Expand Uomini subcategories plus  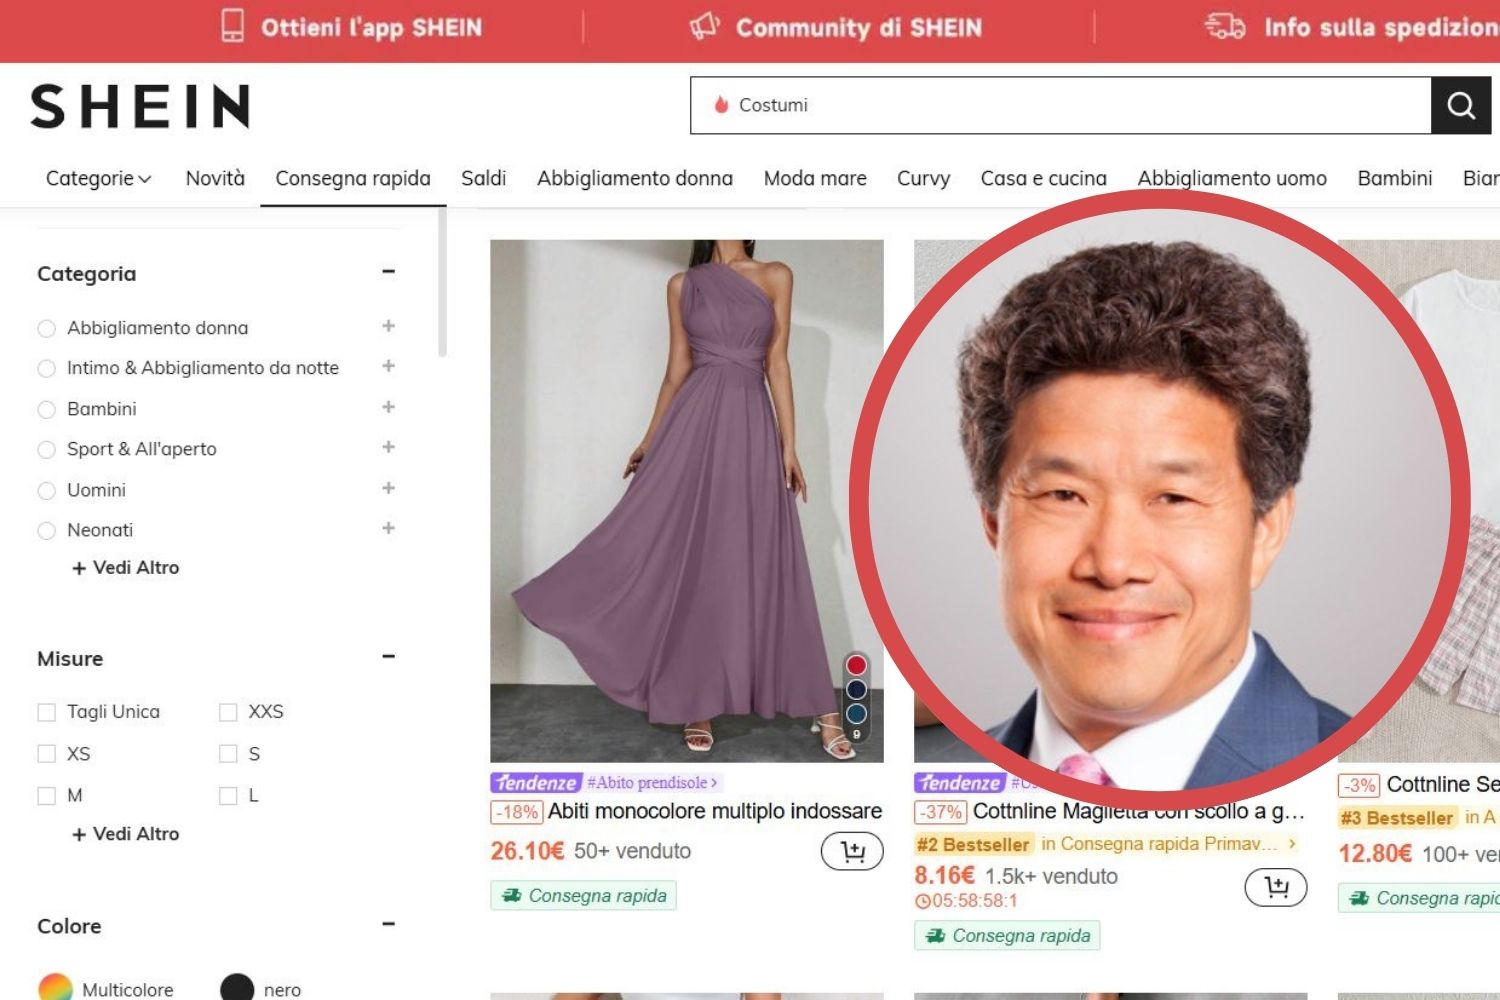[389, 488]
